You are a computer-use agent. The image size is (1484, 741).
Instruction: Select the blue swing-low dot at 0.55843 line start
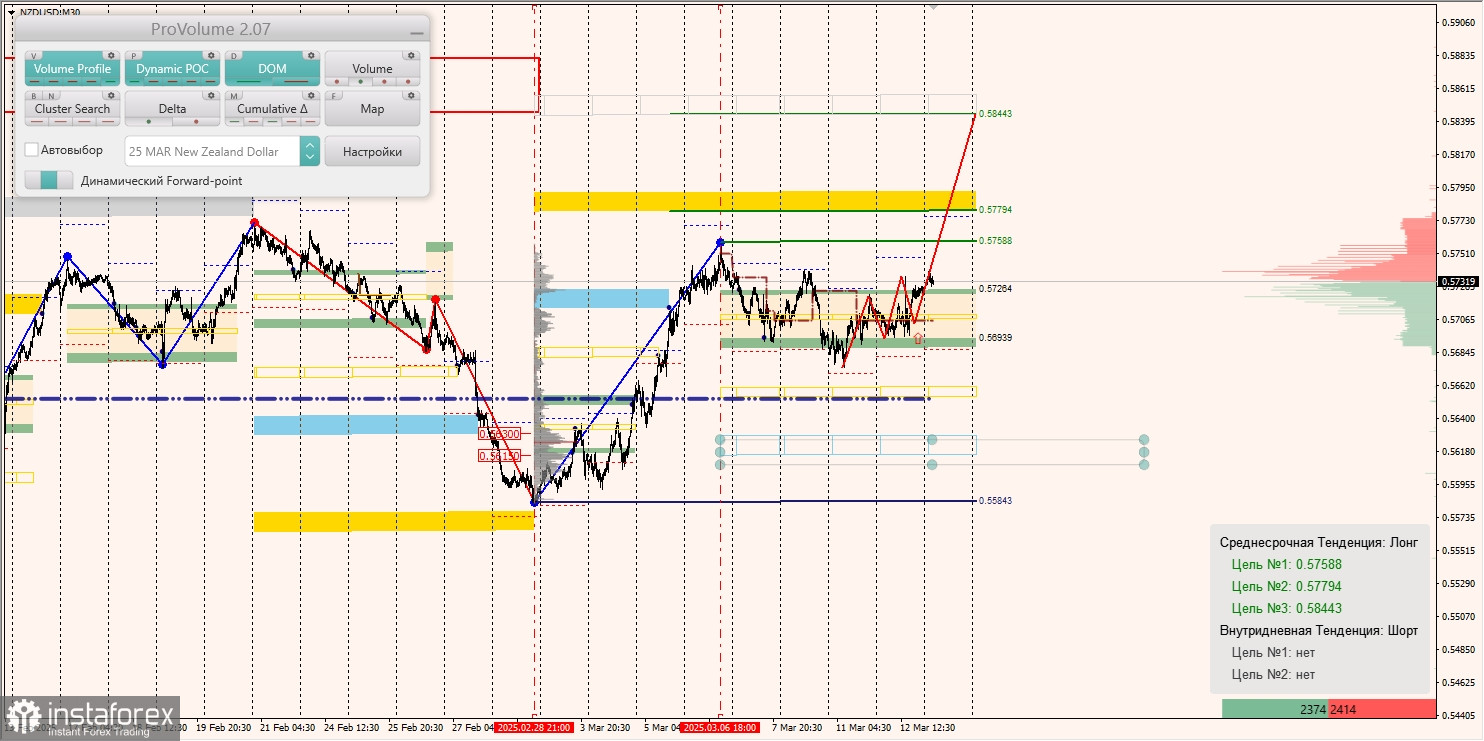click(535, 501)
